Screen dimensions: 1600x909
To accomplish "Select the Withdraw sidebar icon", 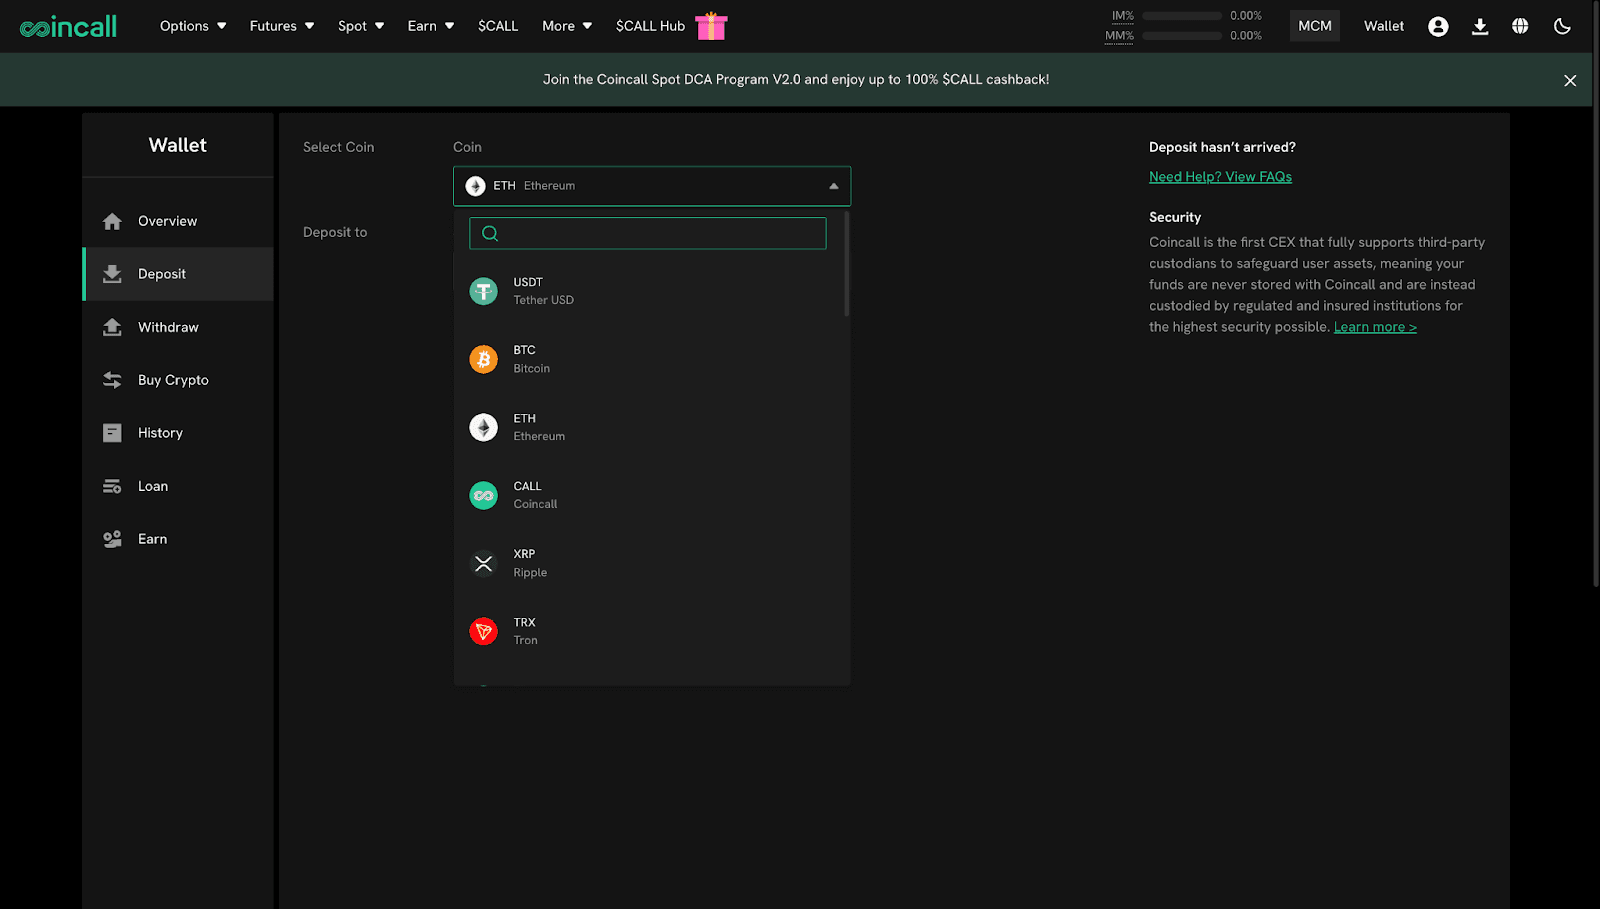I will click(112, 327).
